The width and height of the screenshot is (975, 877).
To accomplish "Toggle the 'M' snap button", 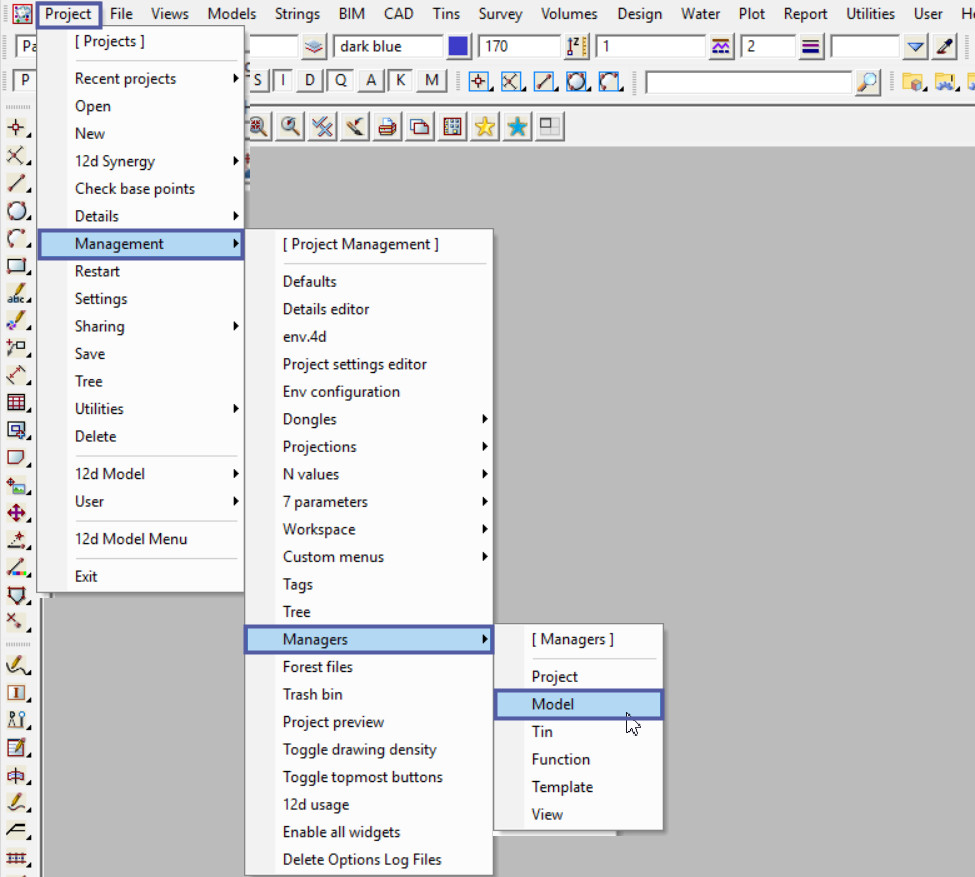I will pyautogui.click(x=431, y=81).
